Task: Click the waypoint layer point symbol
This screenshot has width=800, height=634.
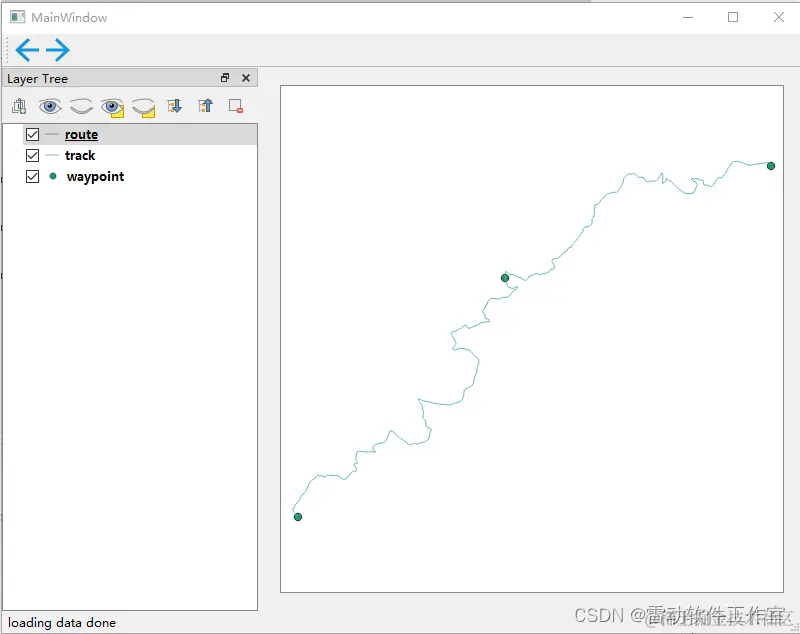Action: (53, 176)
